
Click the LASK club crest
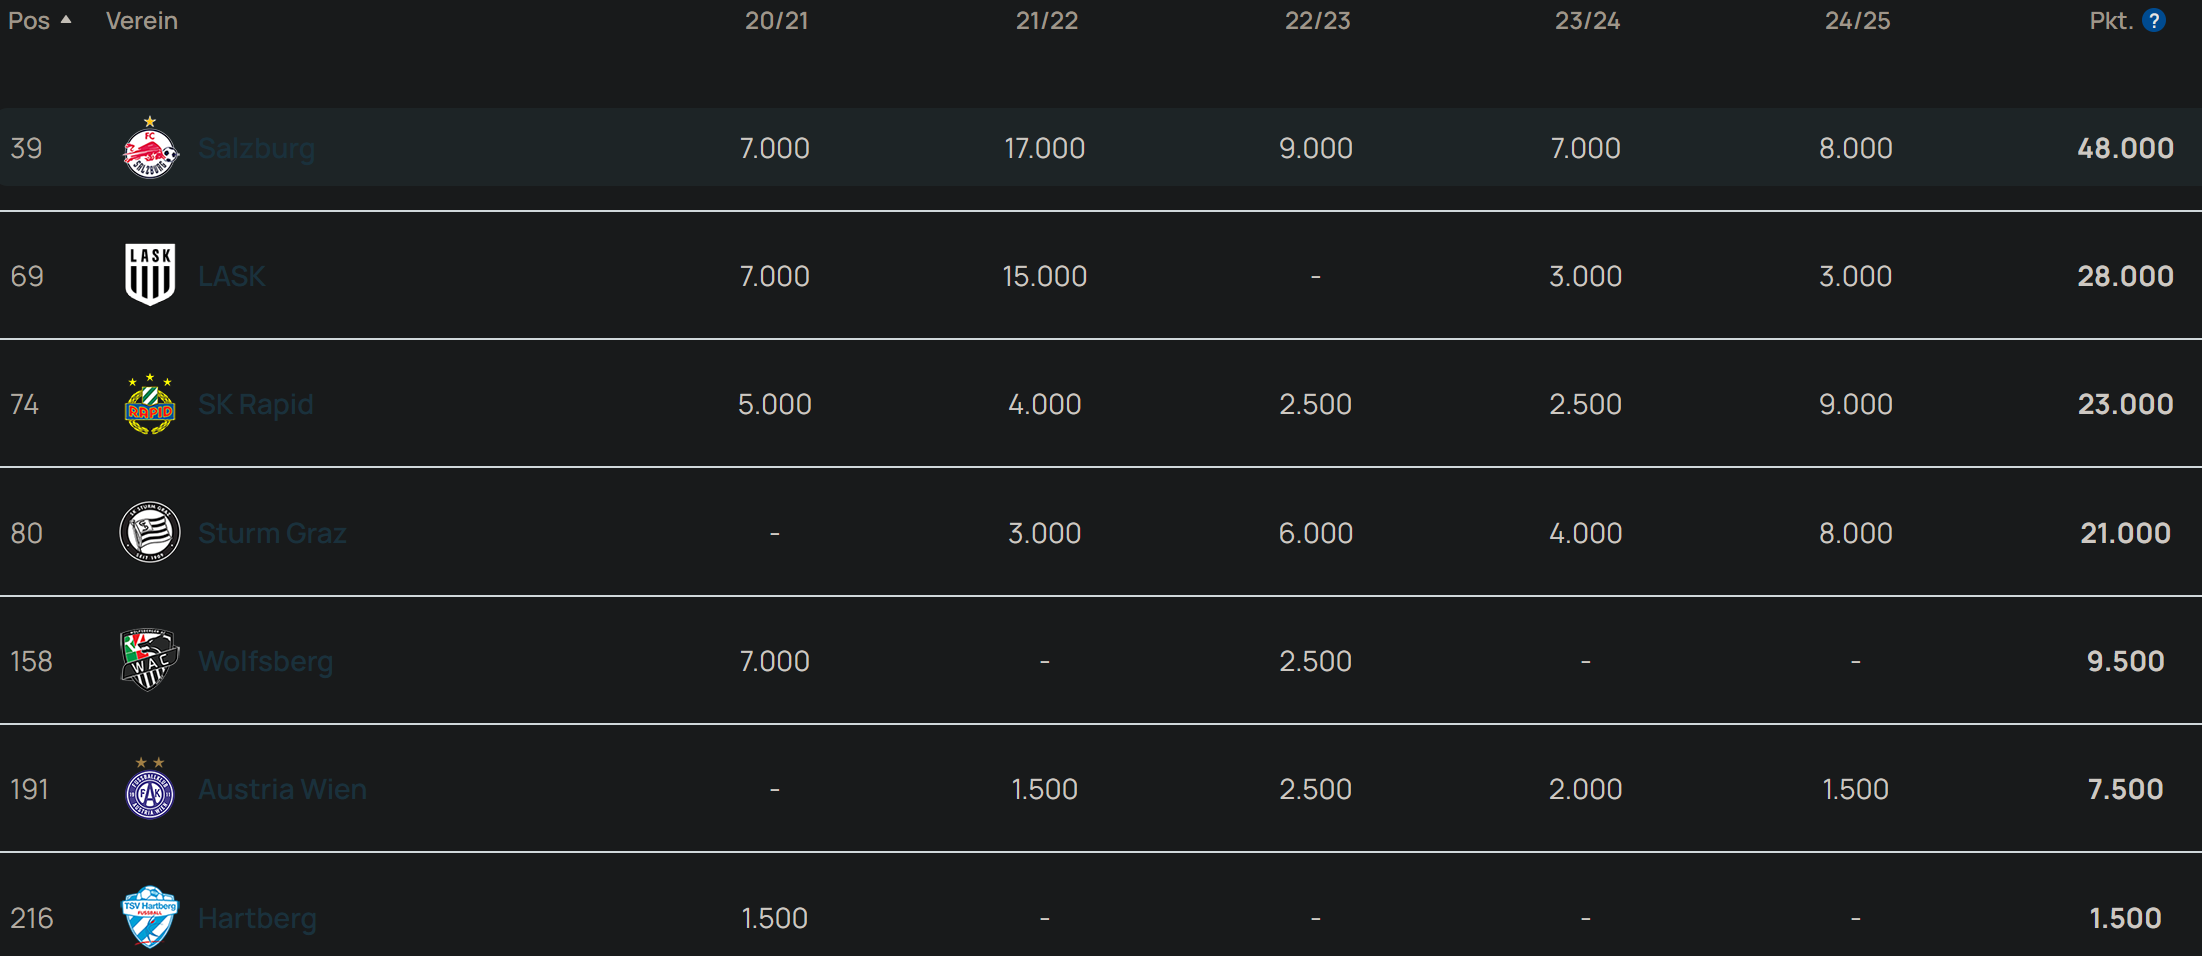(150, 274)
